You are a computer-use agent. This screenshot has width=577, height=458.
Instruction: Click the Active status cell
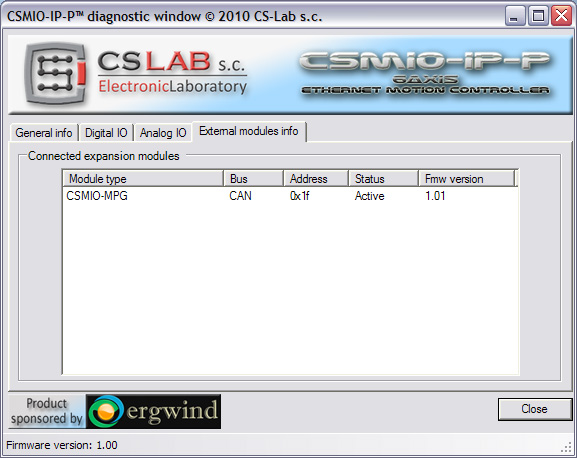(x=369, y=196)
